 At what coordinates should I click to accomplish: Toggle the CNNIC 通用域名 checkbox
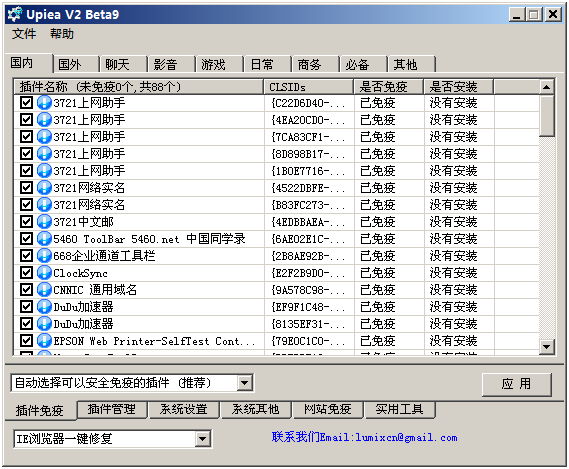coord(26,290)
